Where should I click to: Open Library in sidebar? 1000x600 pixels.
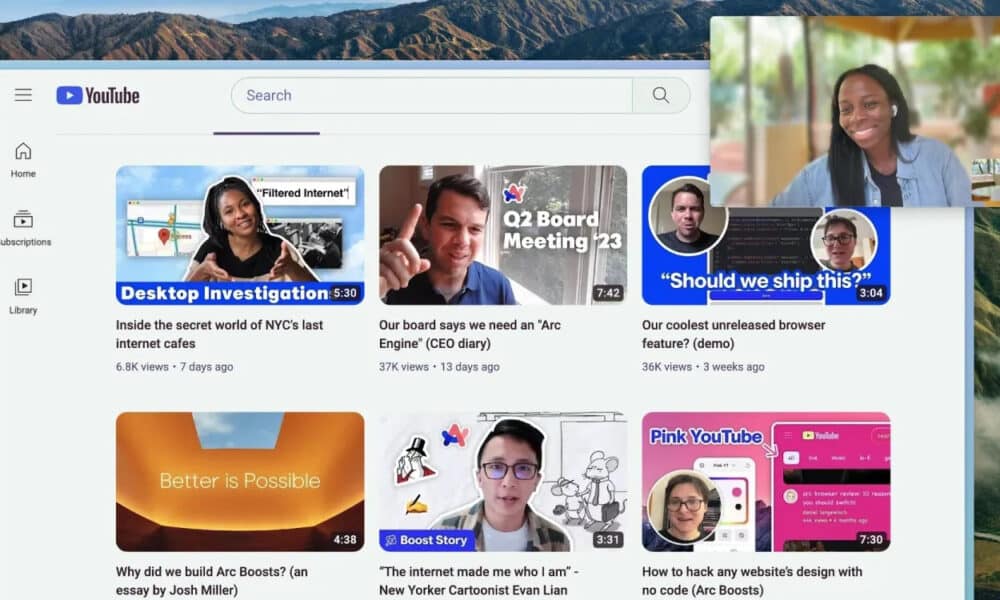pos(23,296)
